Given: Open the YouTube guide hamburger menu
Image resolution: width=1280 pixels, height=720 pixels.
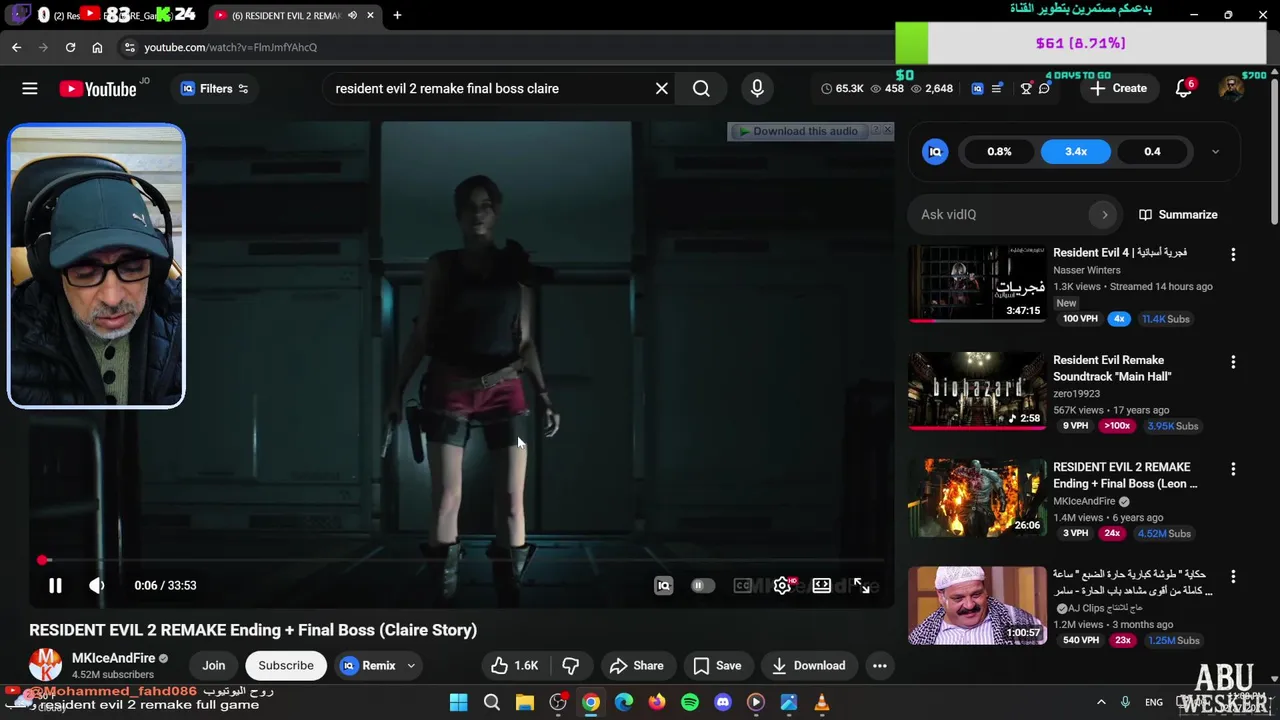Looking at the screenshot, I should coord(30,88).
